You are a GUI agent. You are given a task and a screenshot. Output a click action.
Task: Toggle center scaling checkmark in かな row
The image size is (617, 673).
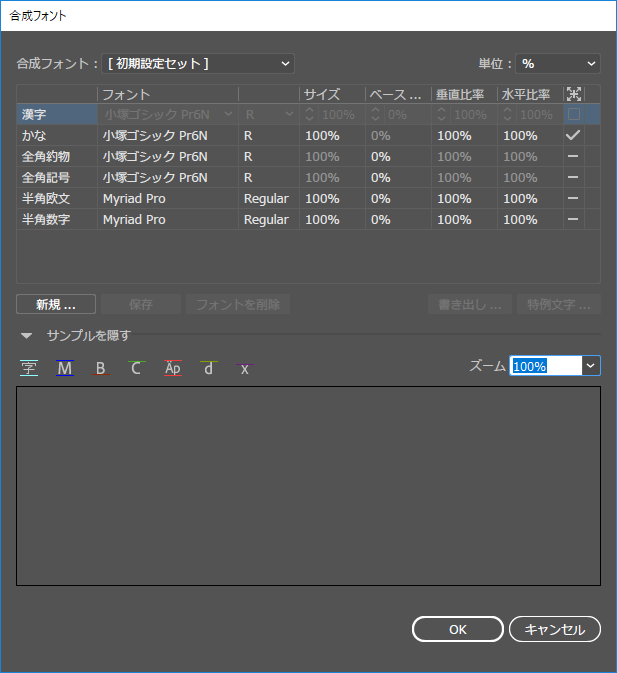pos(573,135)
